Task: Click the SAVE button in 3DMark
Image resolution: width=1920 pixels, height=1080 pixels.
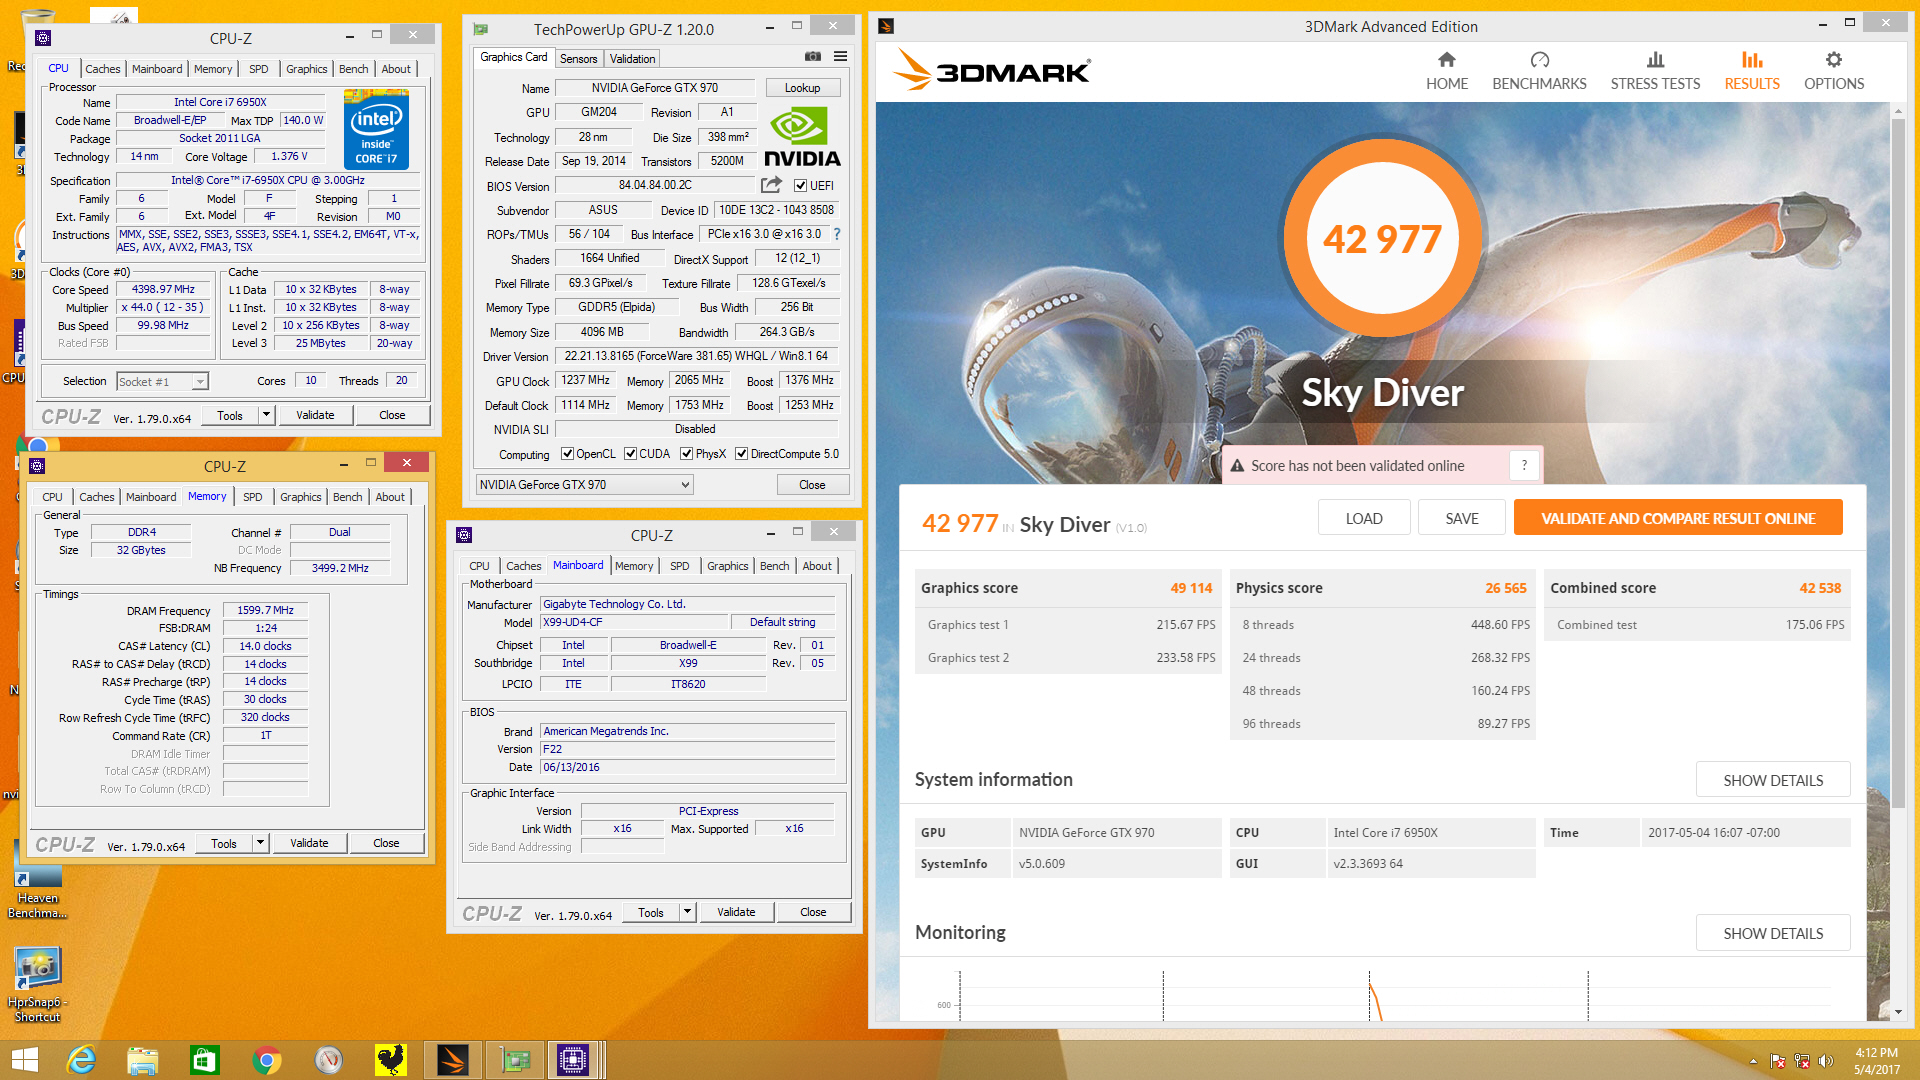Action: coord(1461,518)
